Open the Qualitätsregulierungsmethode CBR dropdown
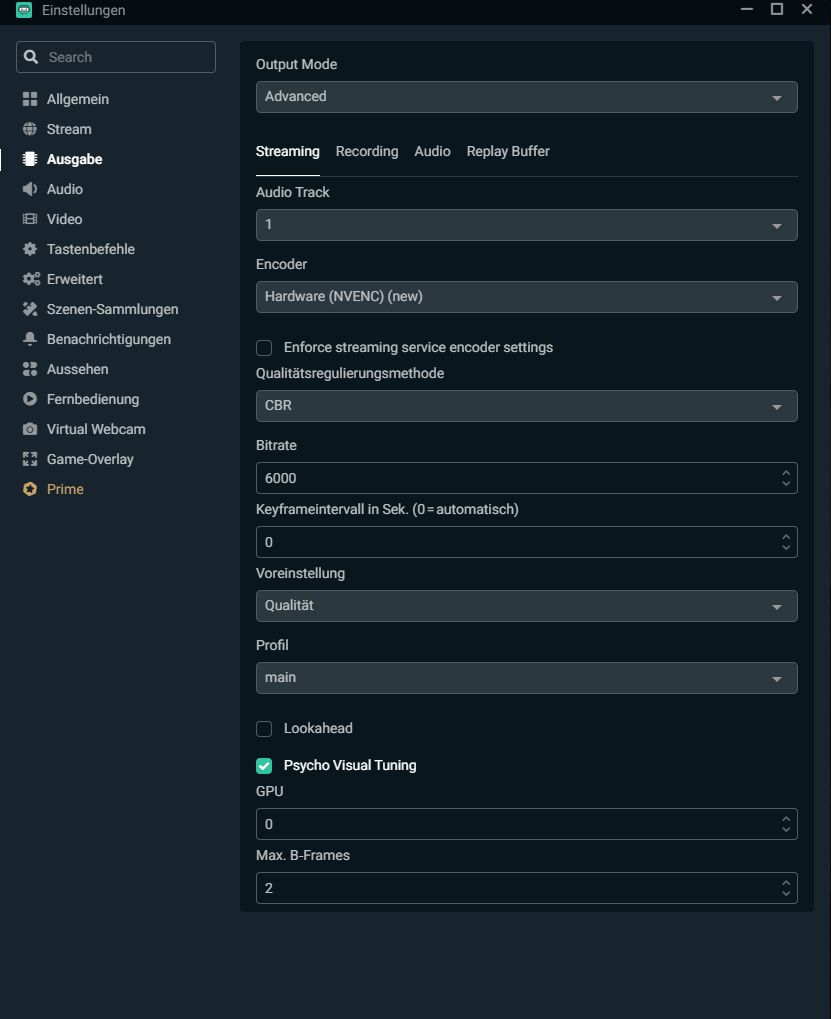The width and height of the screenshot is (831, 1019). pos(526,406)
